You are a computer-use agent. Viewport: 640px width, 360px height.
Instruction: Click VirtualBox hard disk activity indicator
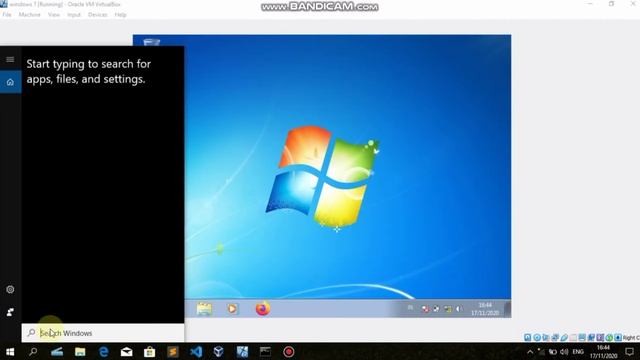click(x=528, y=337)
